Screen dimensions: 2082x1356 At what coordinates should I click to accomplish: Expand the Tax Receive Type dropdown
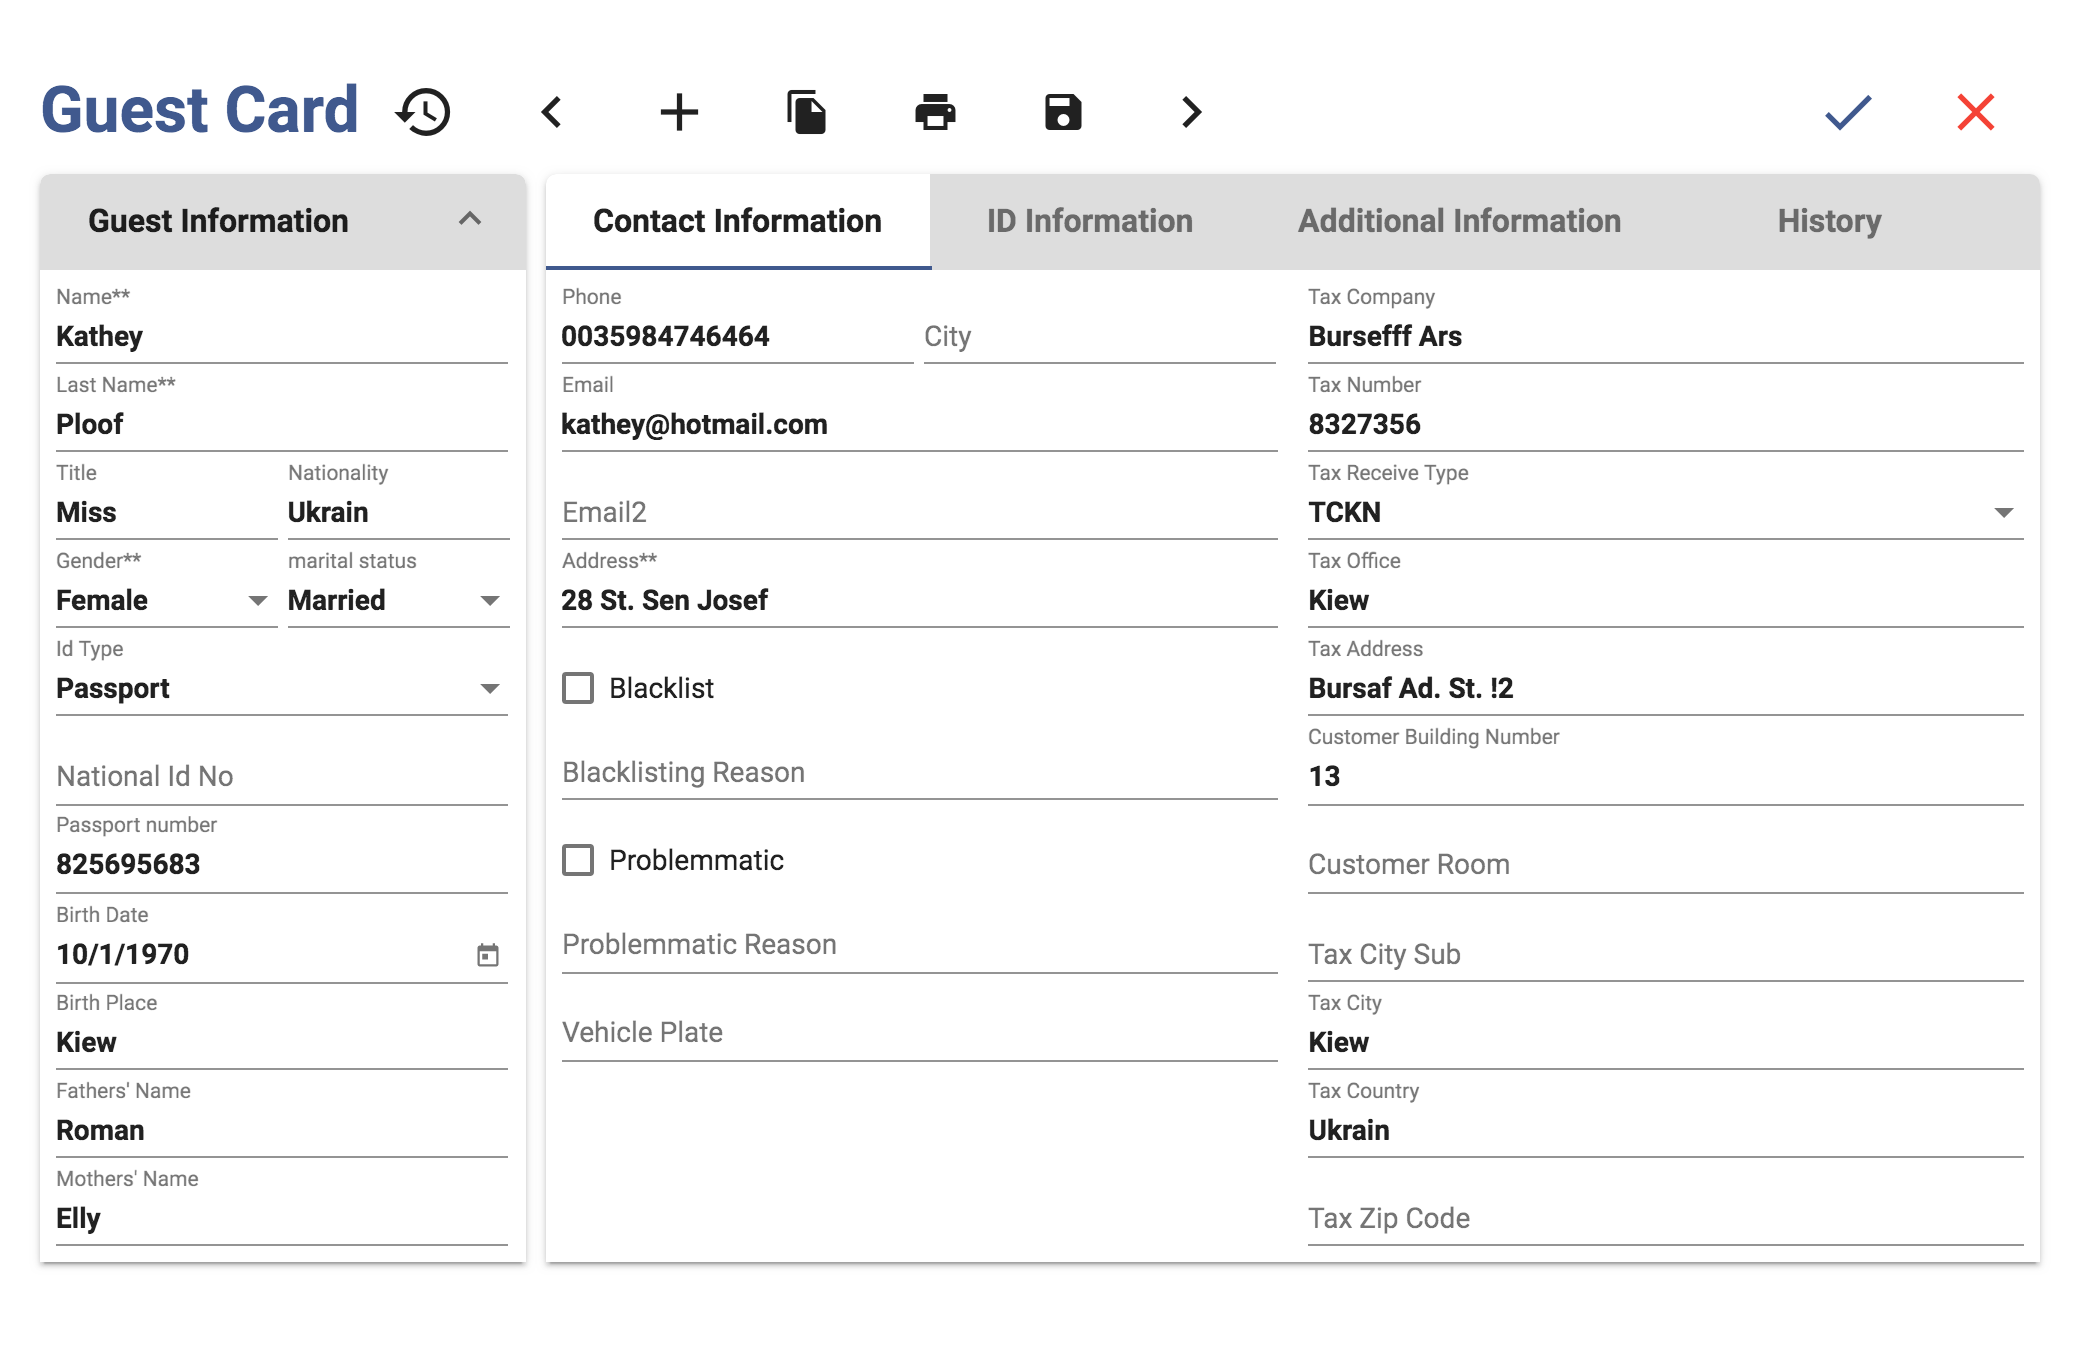tap(1665, 512)
